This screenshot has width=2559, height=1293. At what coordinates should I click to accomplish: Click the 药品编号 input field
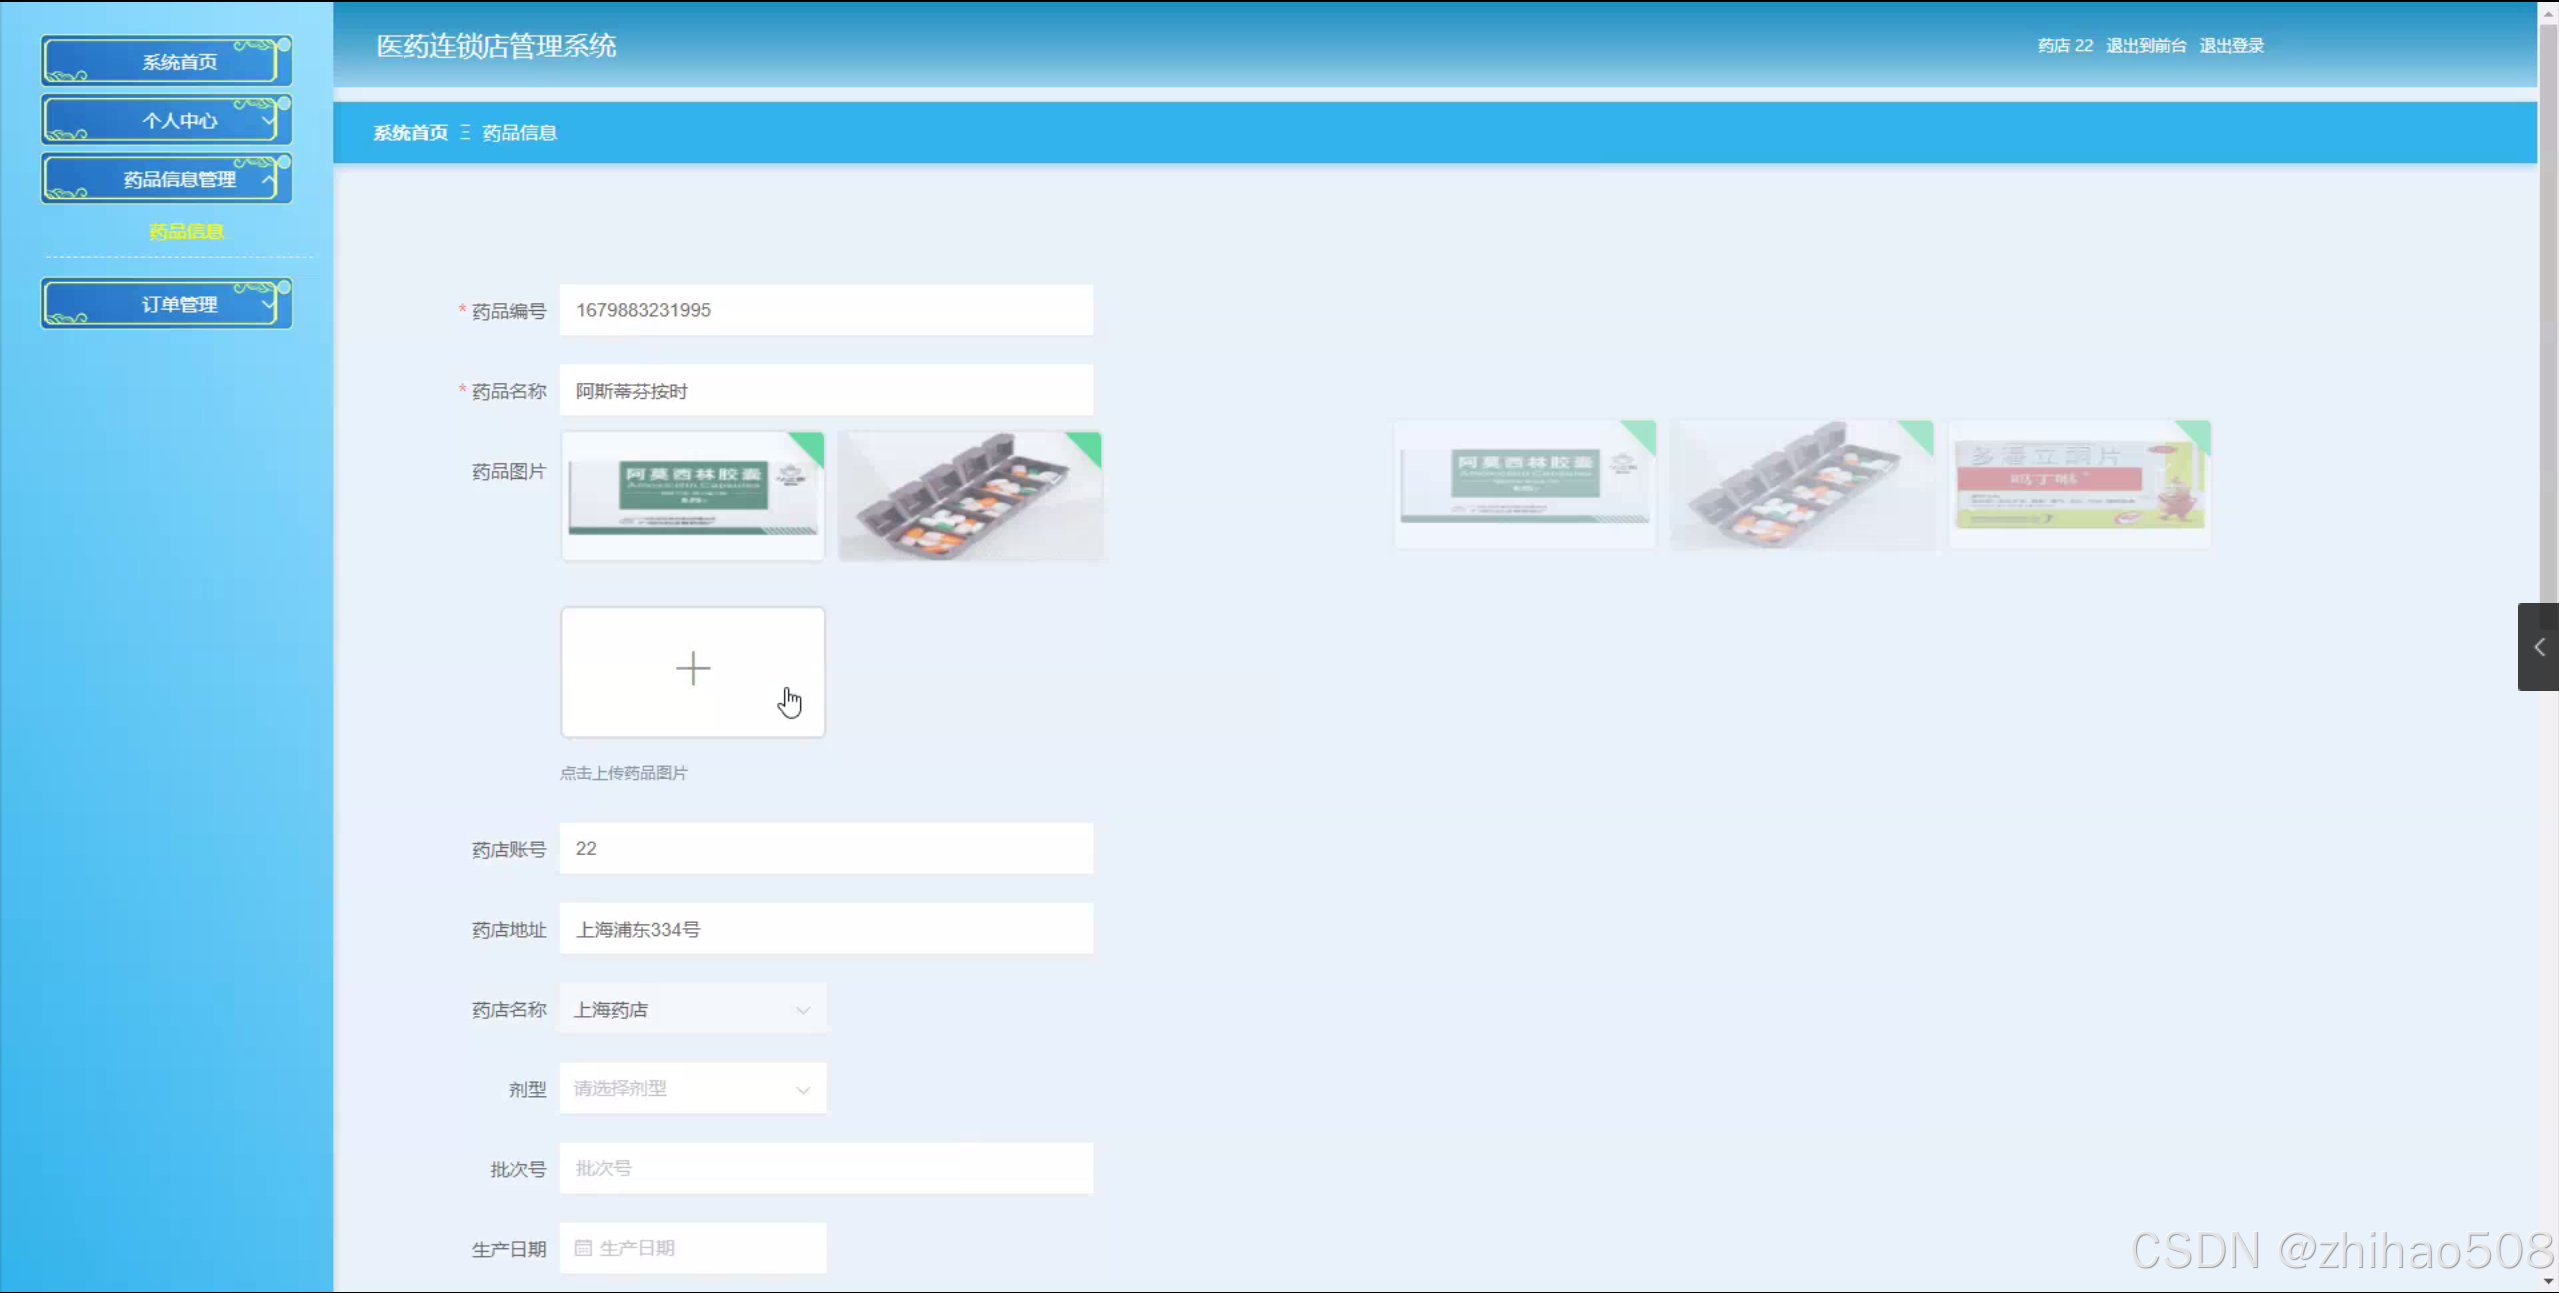point(826,310)
